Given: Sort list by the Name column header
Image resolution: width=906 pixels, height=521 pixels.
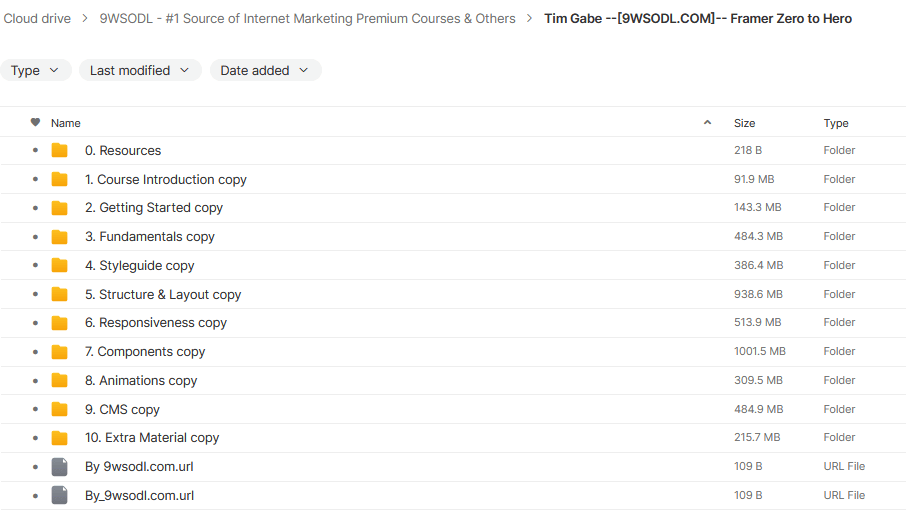Looking at the screenshot, I should tap(66, 123).
